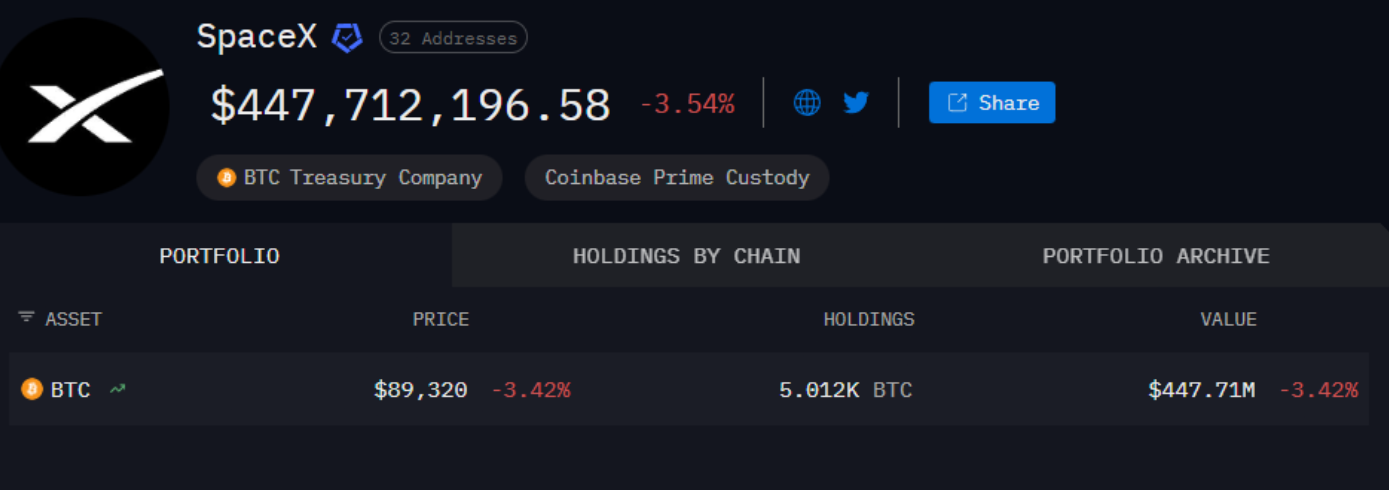This screenshot has width=1389, height=490.
Task: Open the website globe icon
Action: click(x=807, y=102)
